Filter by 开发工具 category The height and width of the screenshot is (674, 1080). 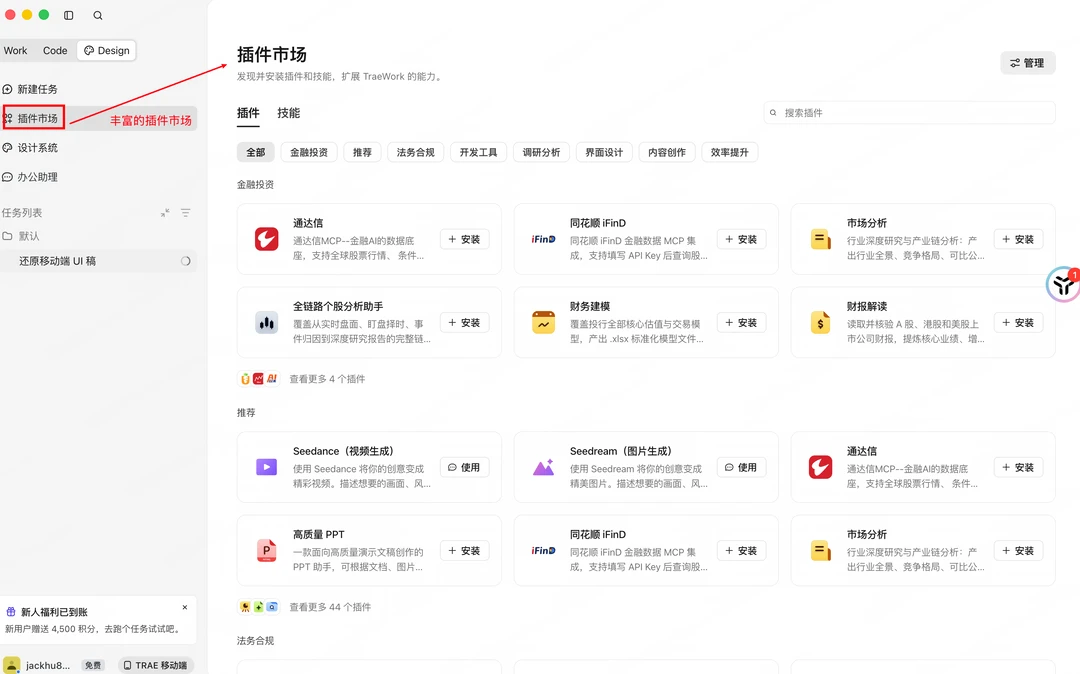[x=478, y=152]
